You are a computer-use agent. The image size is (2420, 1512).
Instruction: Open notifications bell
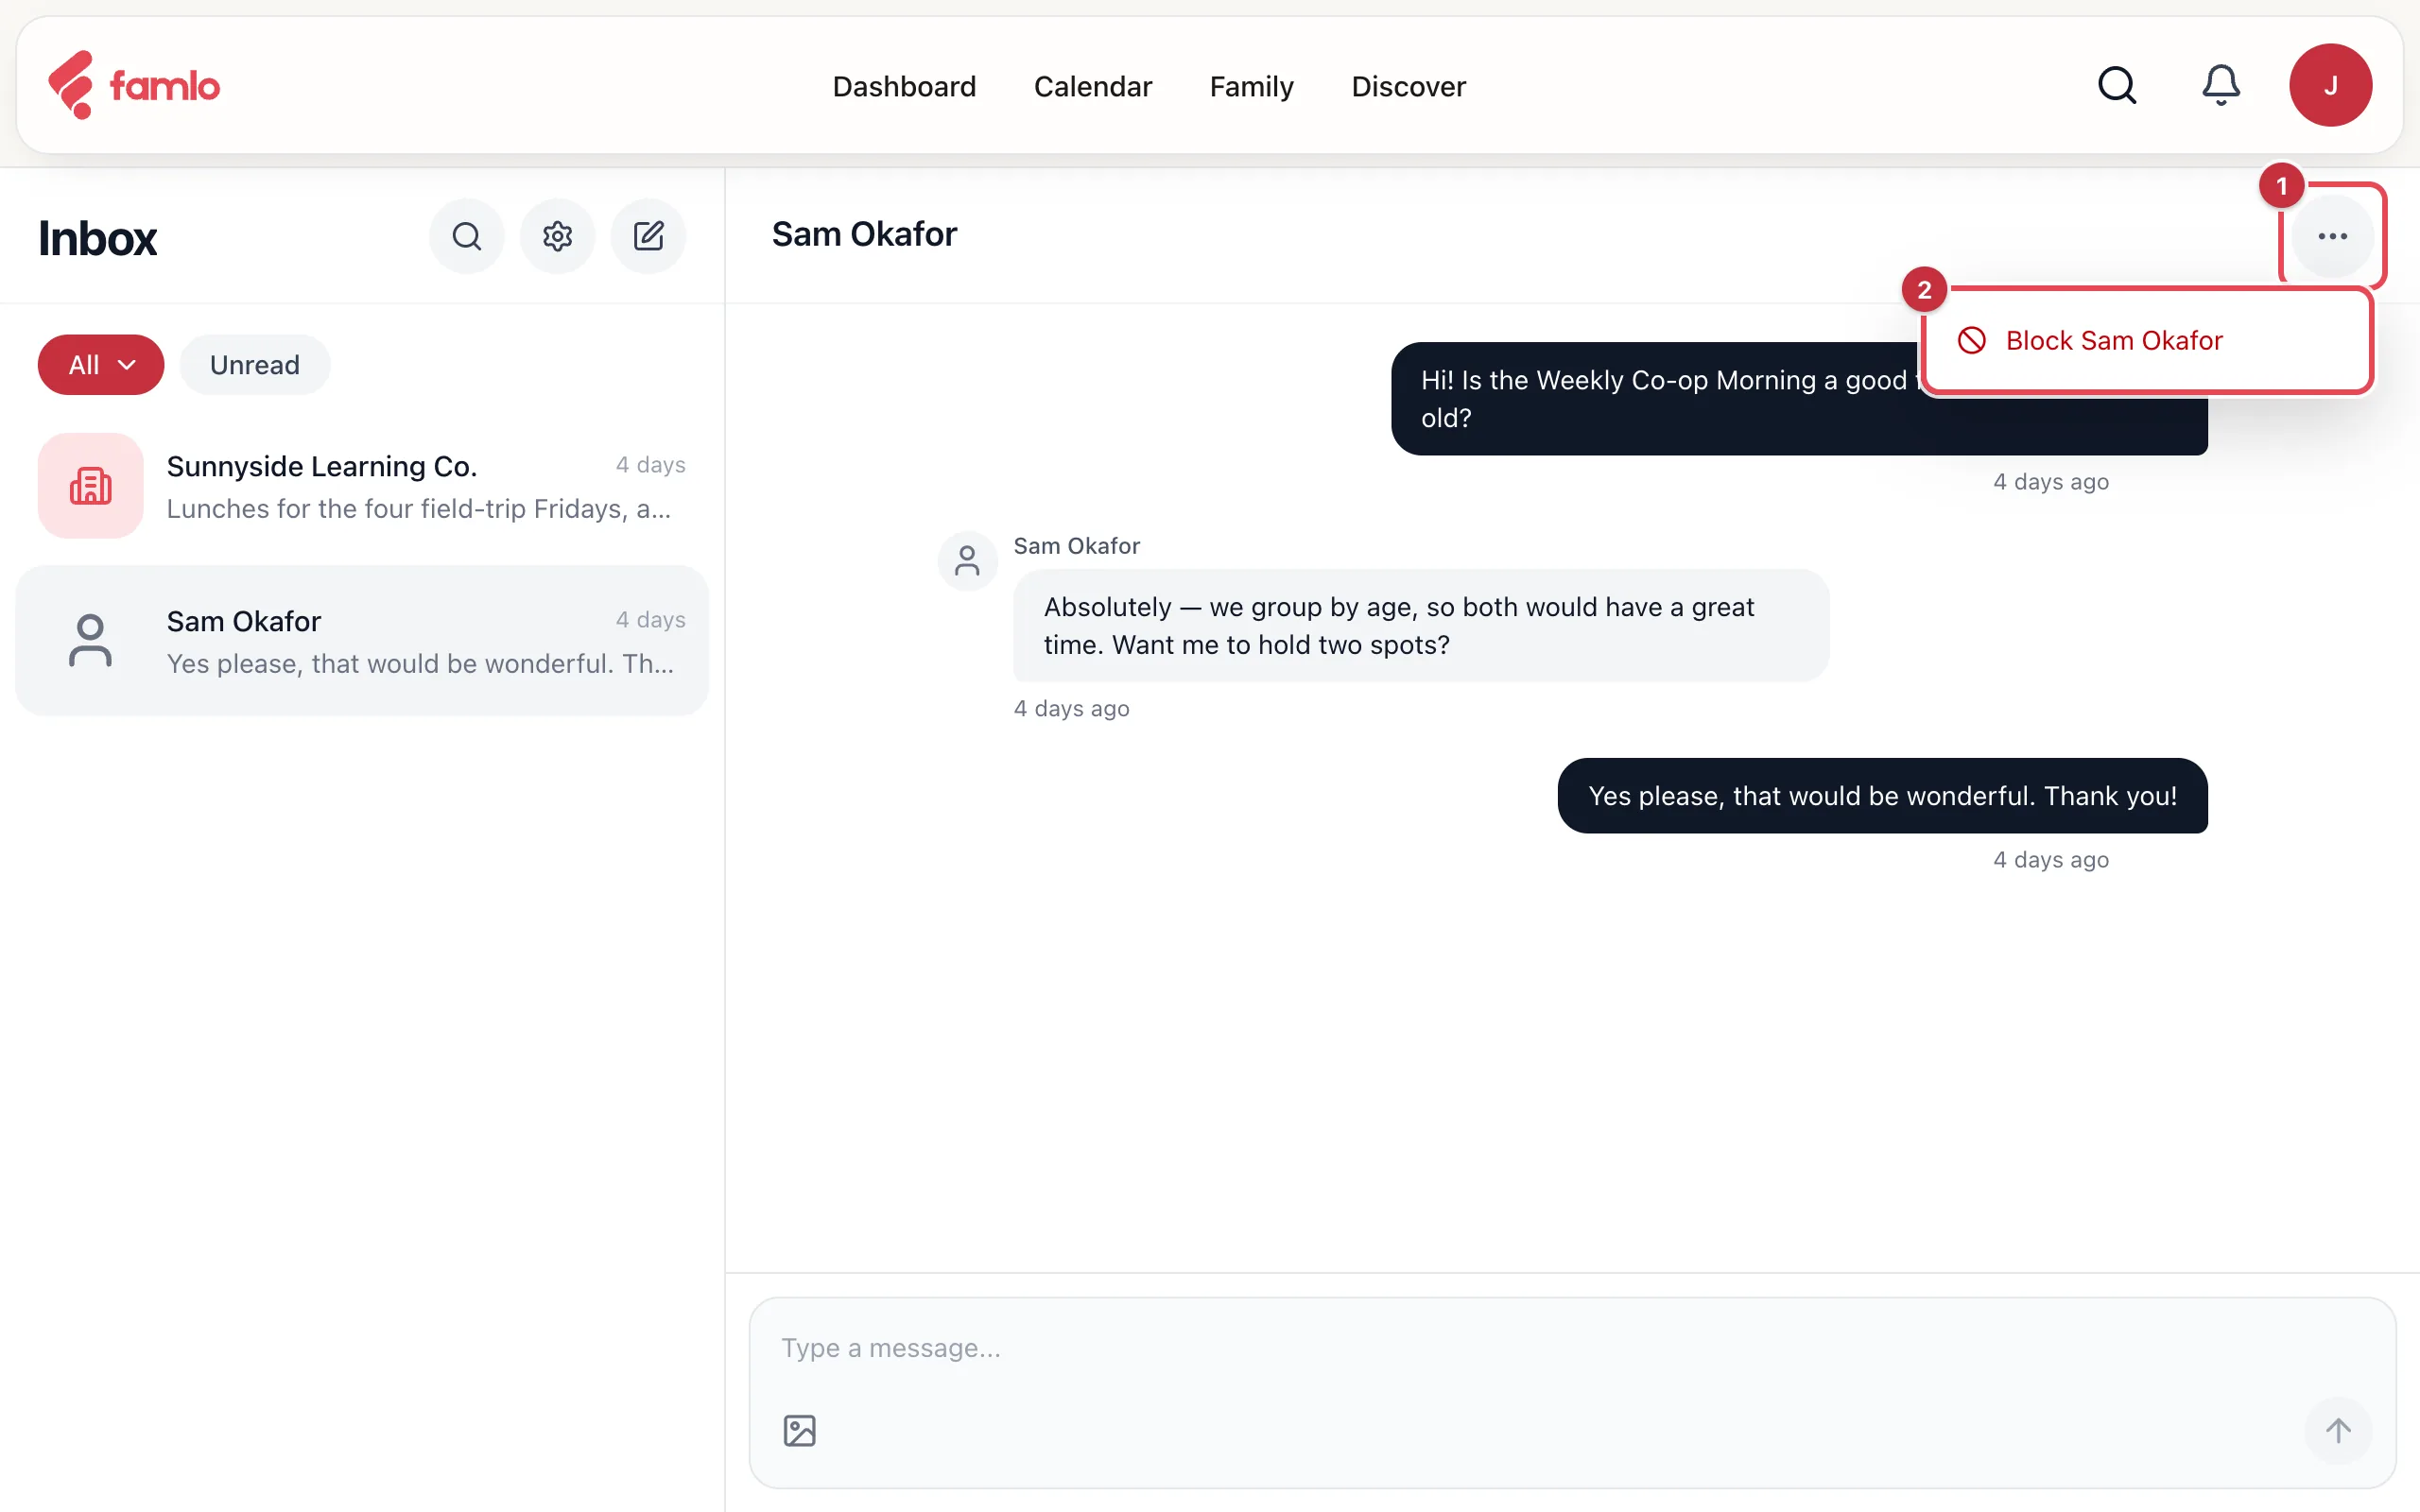[2220, 85]
